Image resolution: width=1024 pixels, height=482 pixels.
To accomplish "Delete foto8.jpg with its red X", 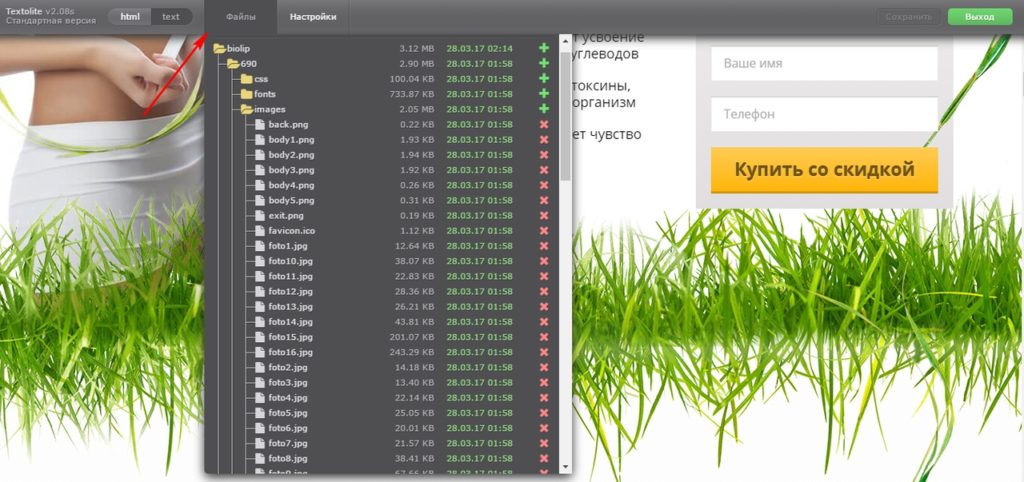I will pos(543,458).
